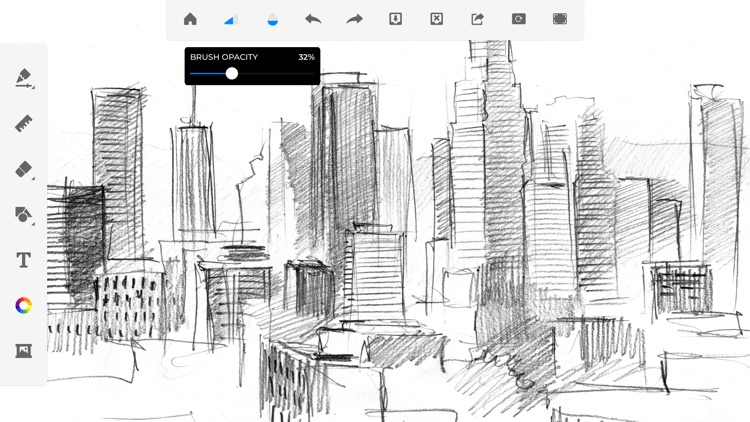
Task: Share the sketch
Action: pos(477,19)
